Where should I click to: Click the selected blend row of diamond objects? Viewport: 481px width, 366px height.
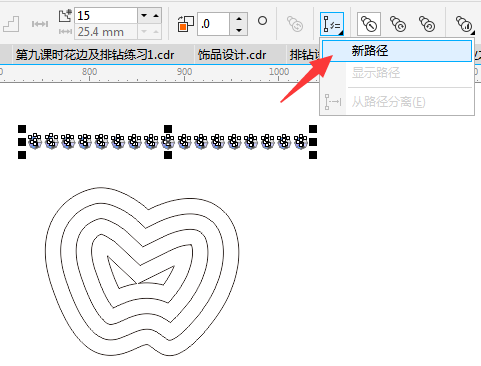(x=168, y=141)
